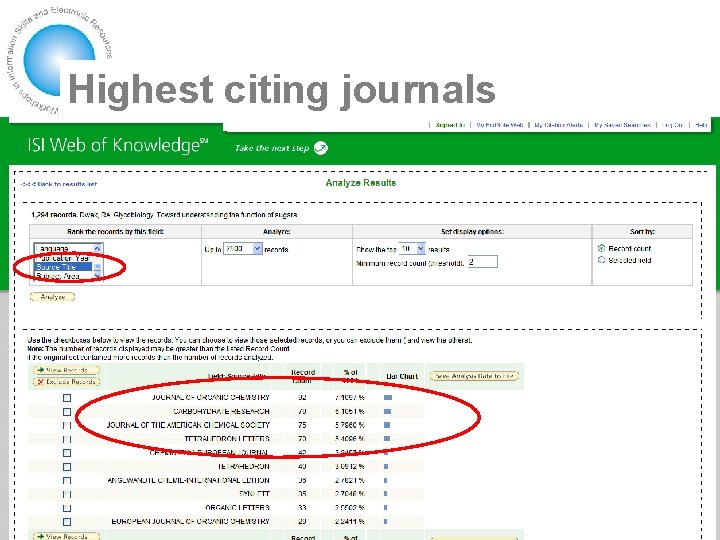This screenshot has height=540, width=720.
Task: Check Journal of Organic Chemistry row checkbox
Action: (x=67, y=398)
